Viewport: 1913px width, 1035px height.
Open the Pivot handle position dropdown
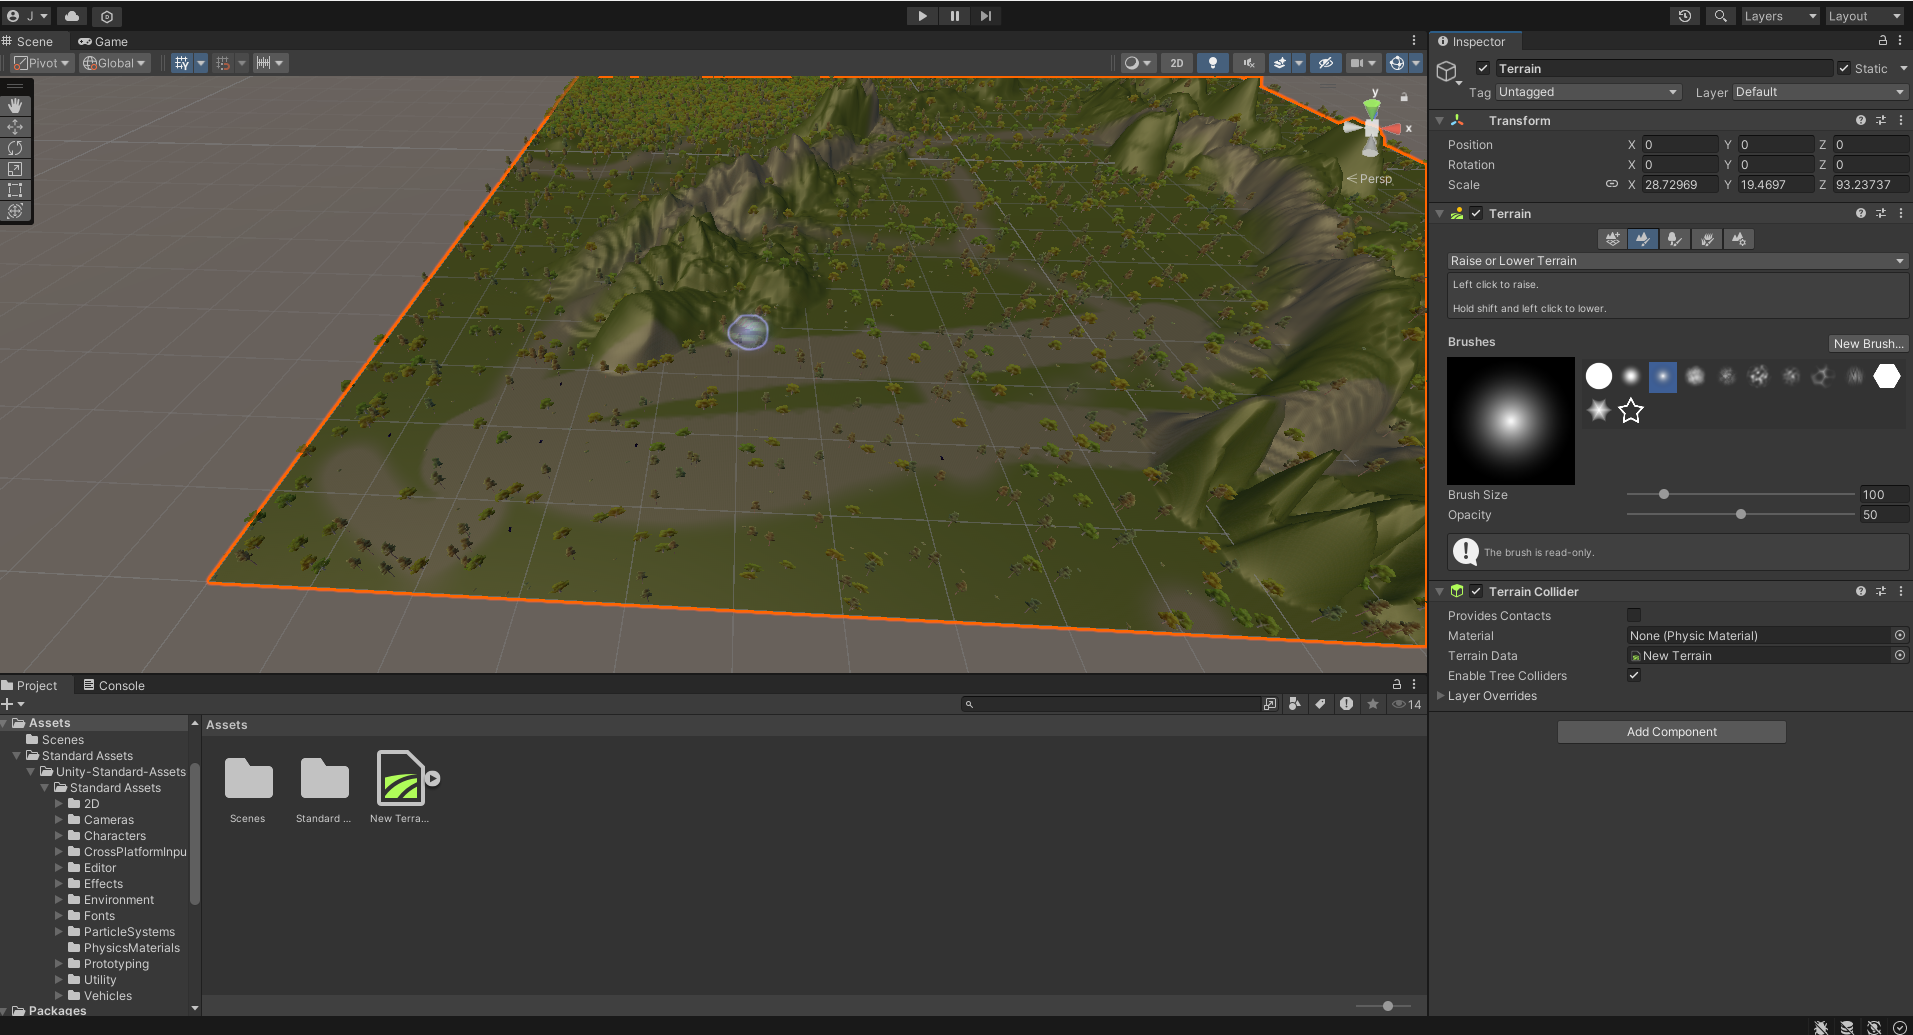coord(42,63)
